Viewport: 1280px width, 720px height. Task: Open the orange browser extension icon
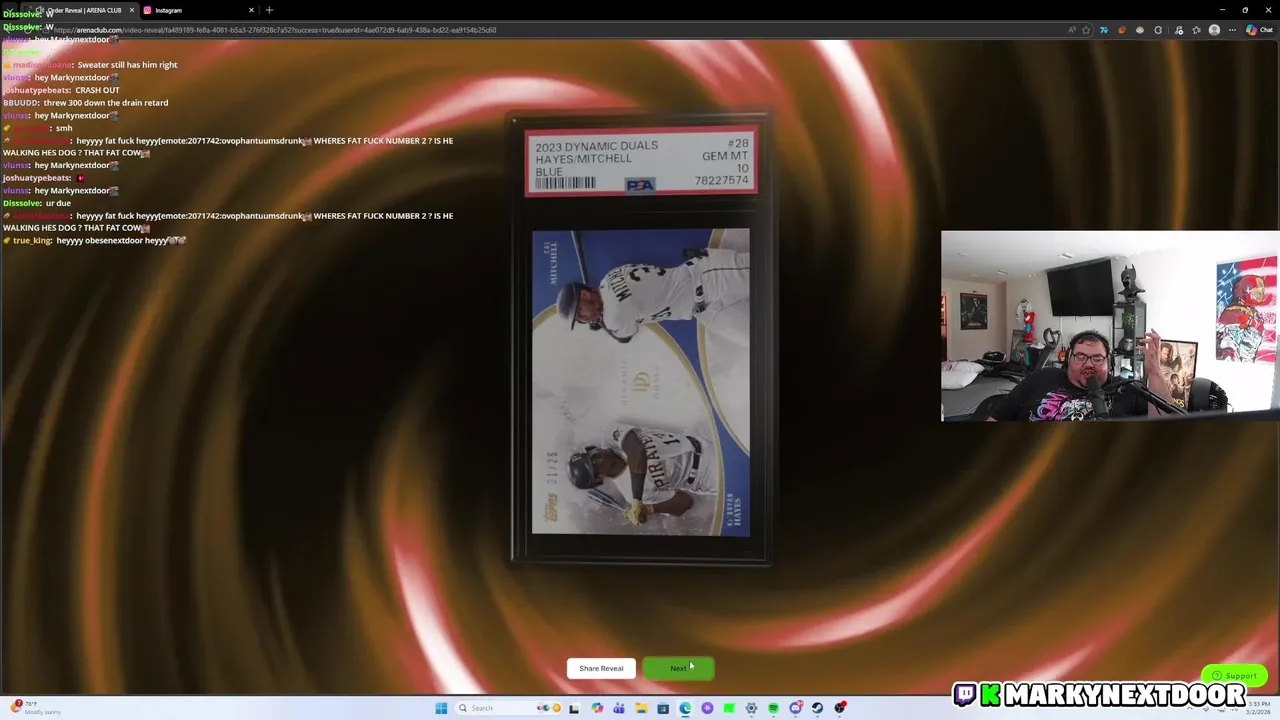point(1122,30)
